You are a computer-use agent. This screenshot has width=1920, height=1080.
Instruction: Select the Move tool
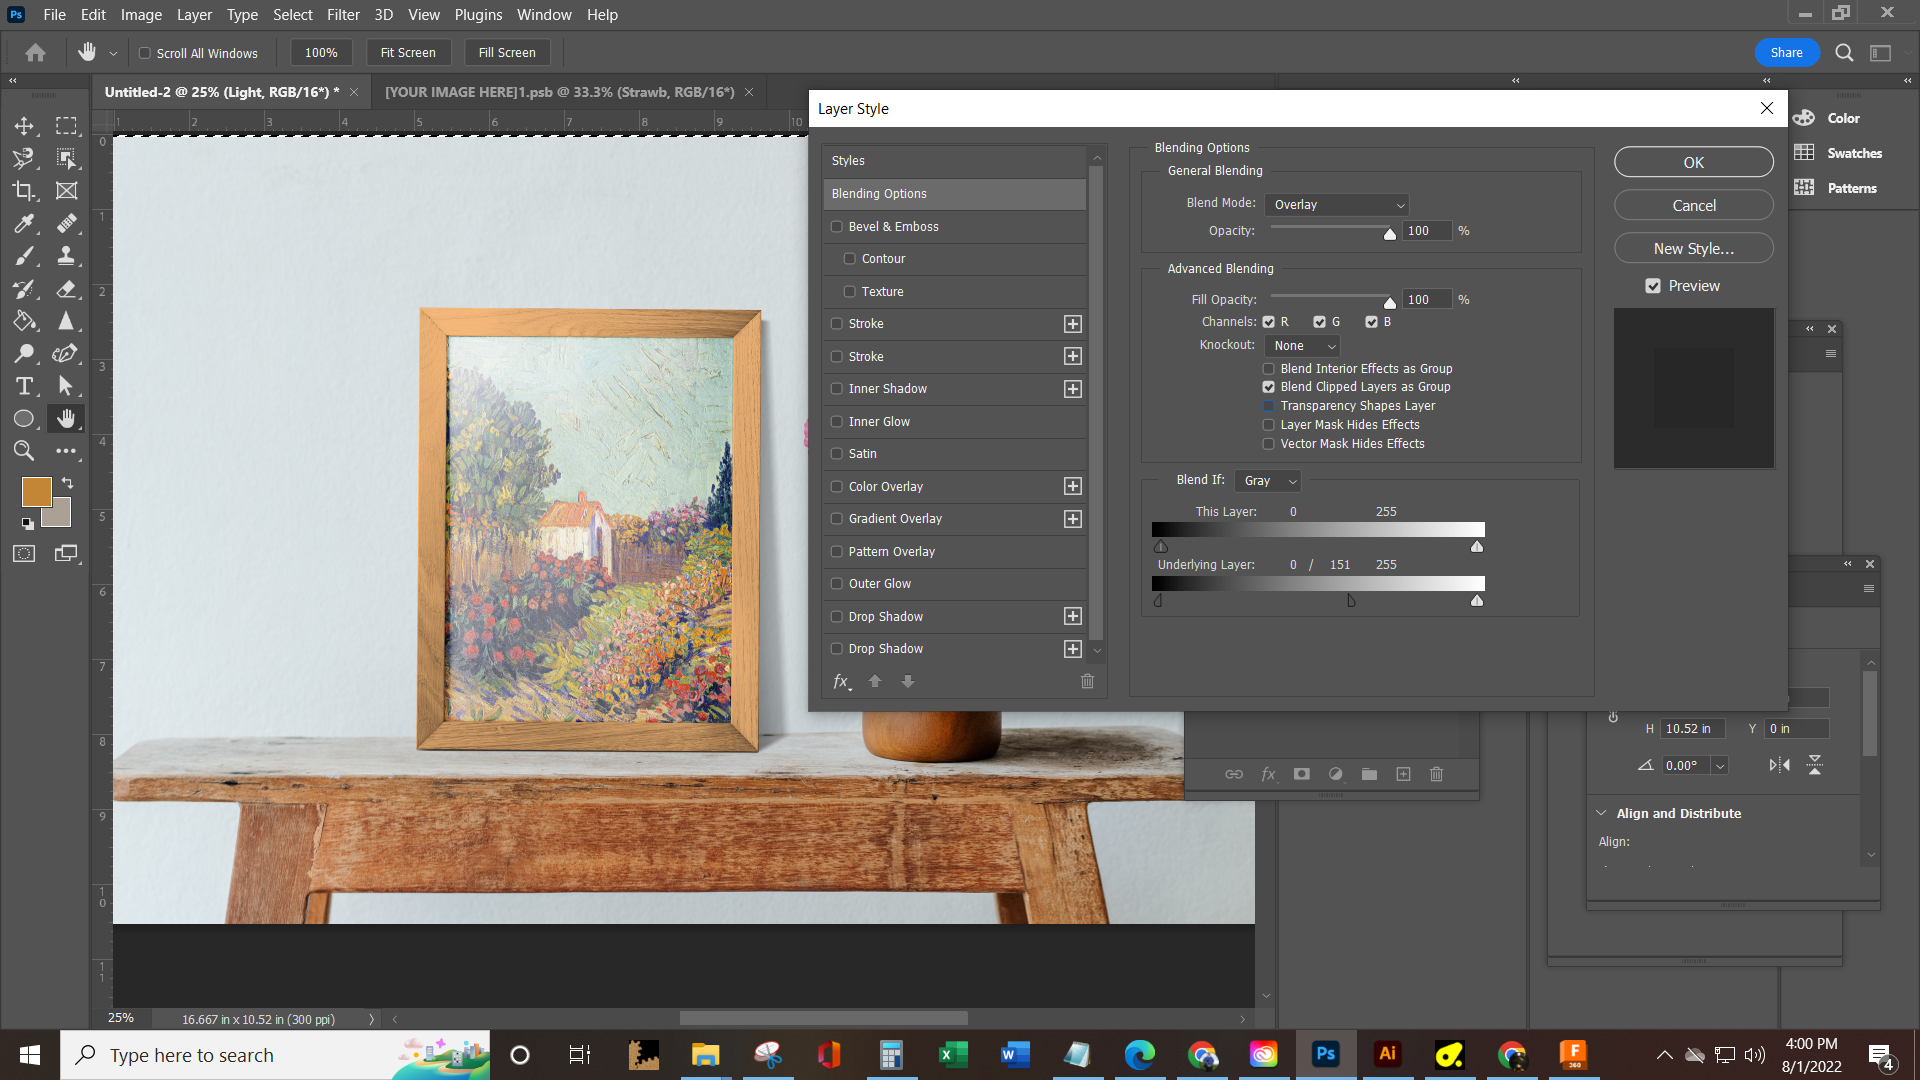(24, 126)
